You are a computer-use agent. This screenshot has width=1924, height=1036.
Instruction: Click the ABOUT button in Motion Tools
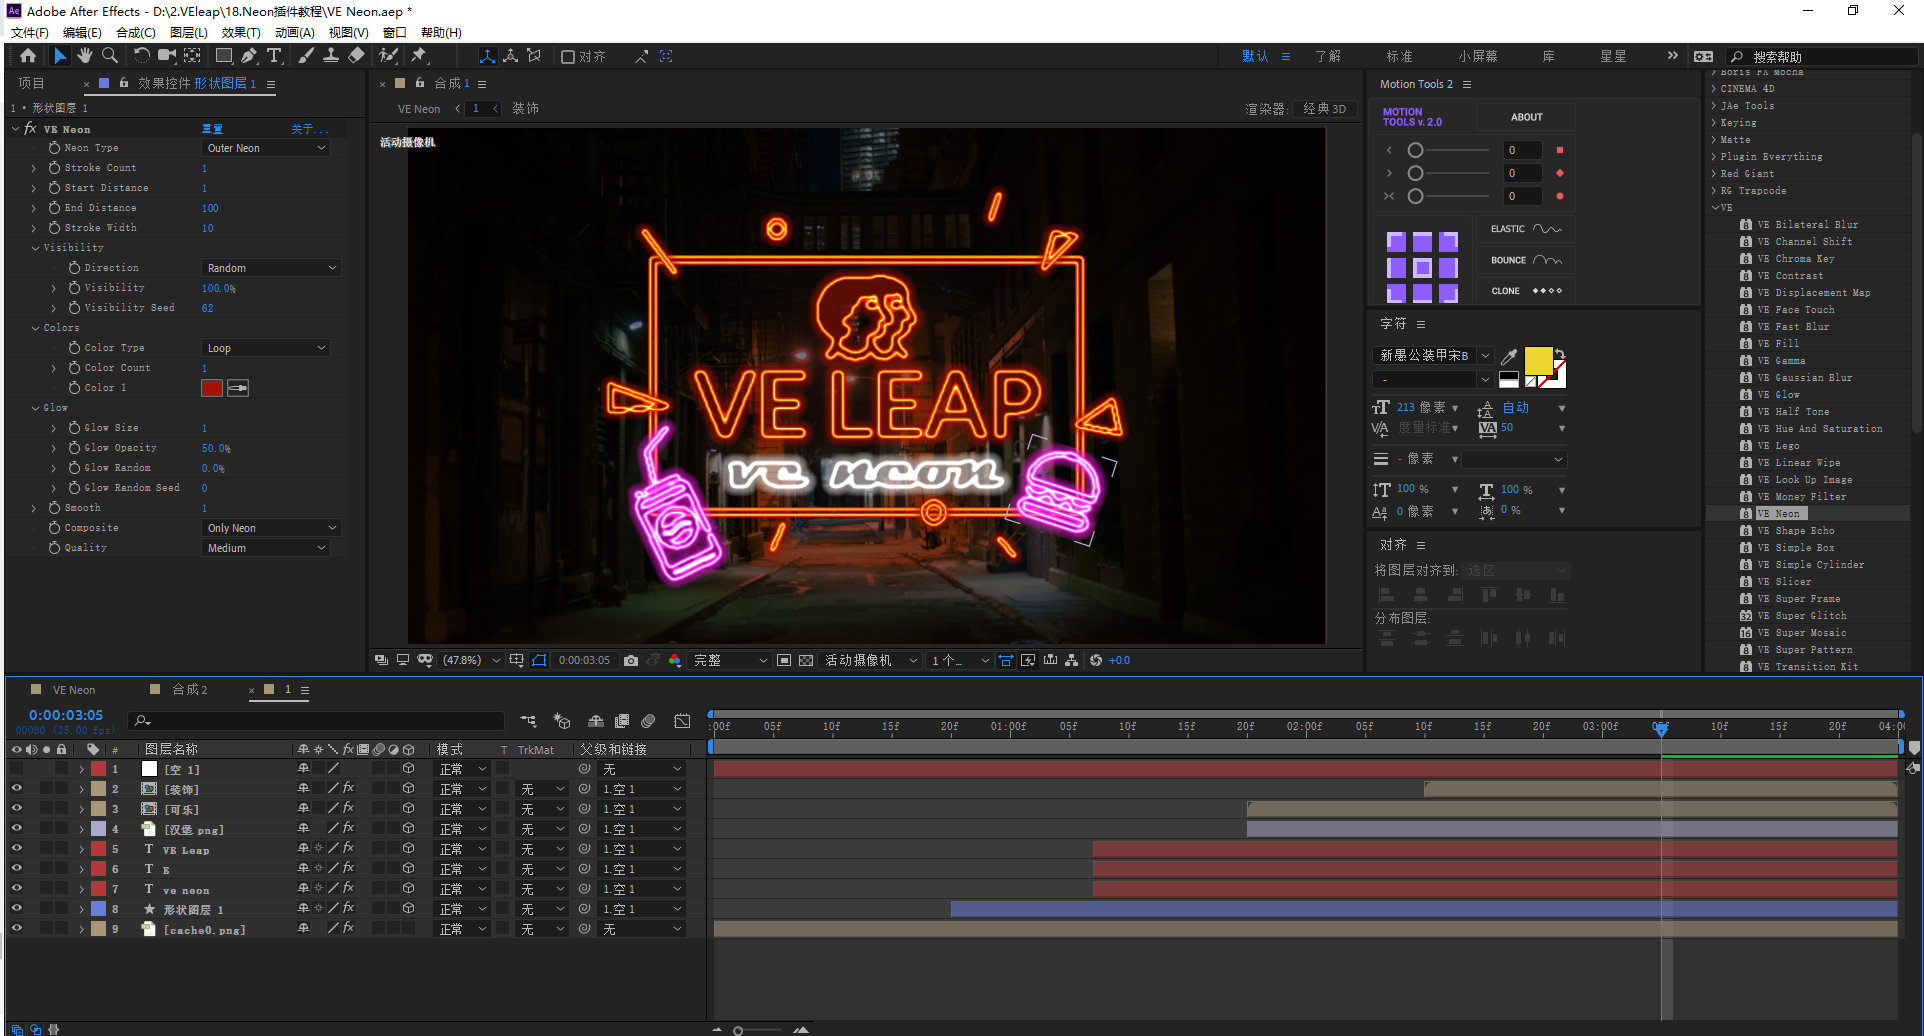point(1526,117)
